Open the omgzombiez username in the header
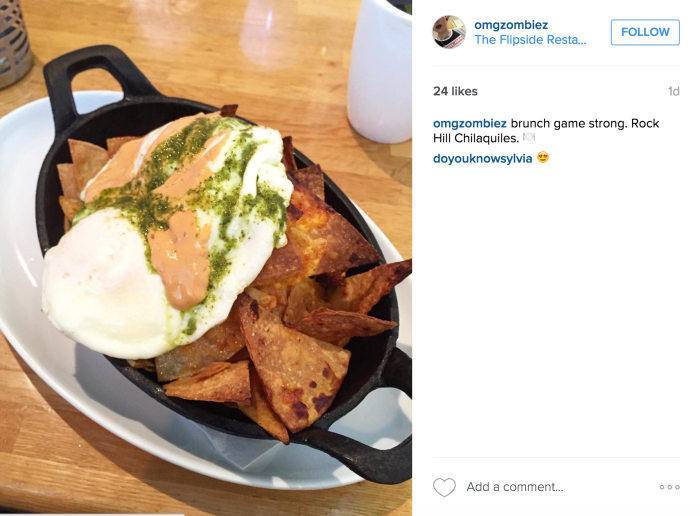The image size is (700, 516). 511,25
